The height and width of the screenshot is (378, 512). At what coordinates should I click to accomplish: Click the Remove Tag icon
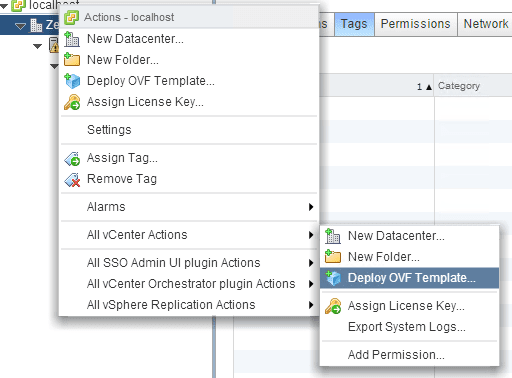pos(72,180)
